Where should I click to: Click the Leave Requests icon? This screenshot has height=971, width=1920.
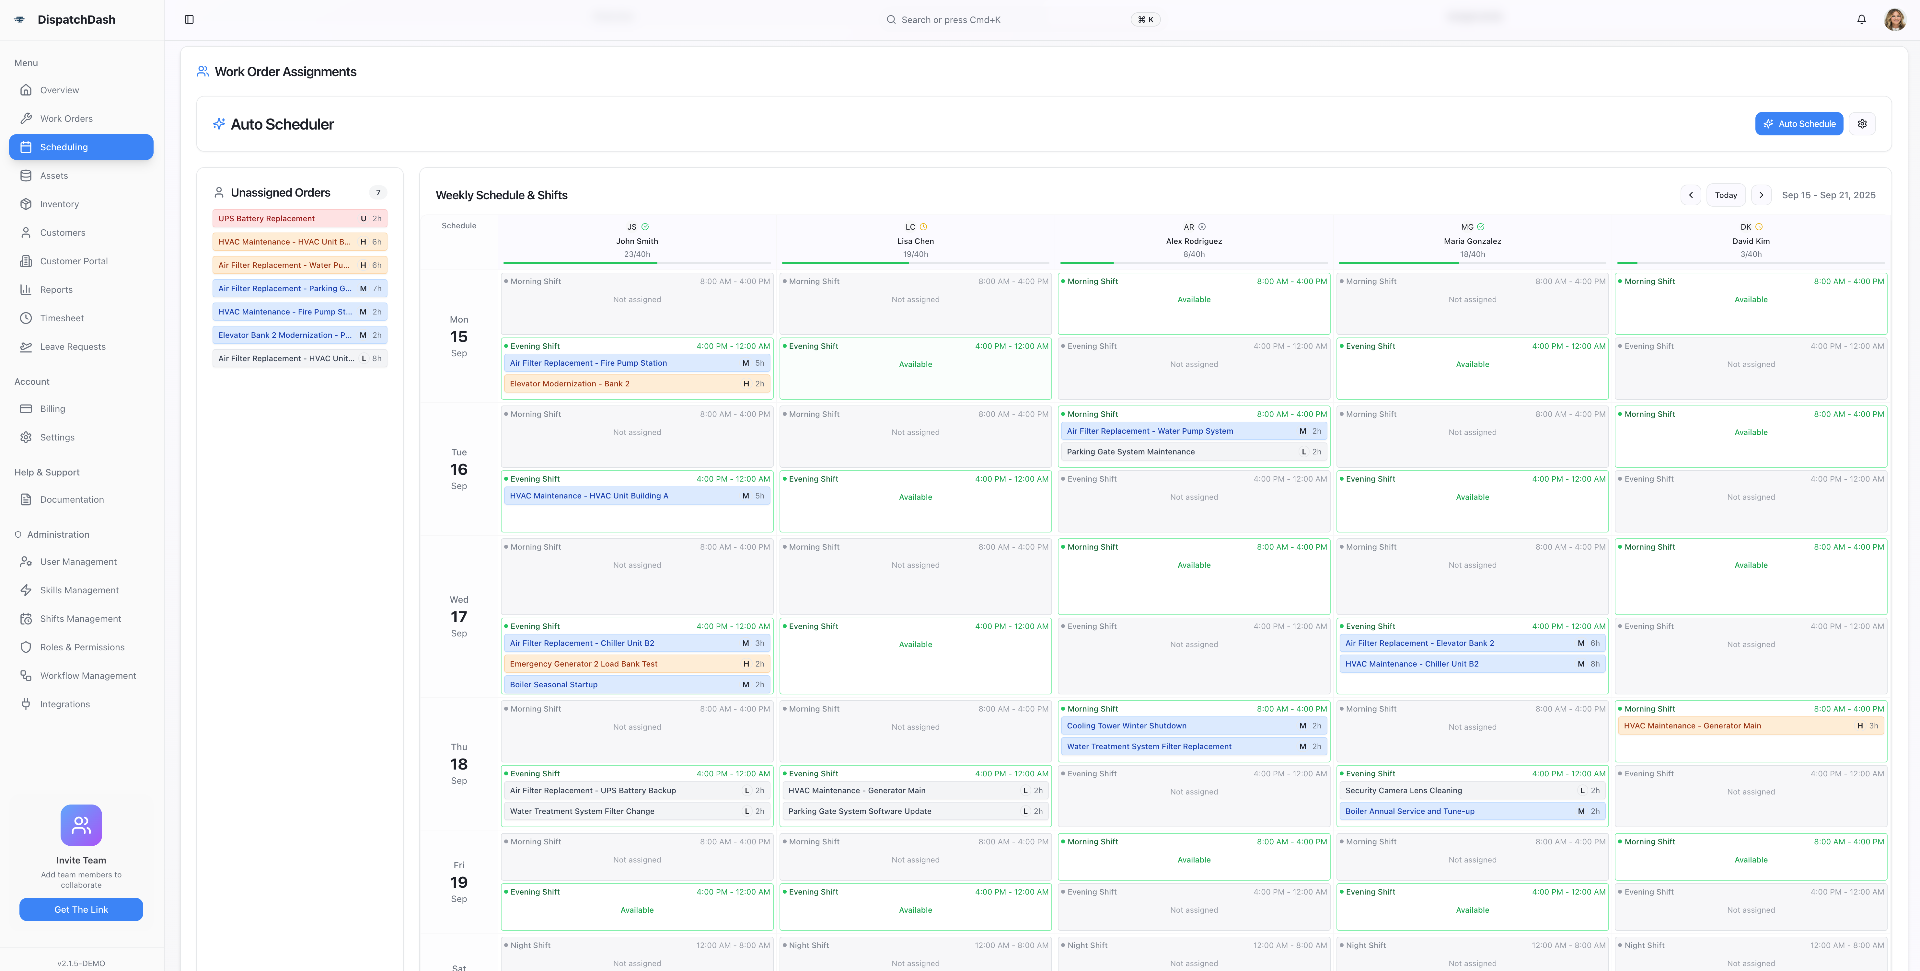(x=26, y=347)
